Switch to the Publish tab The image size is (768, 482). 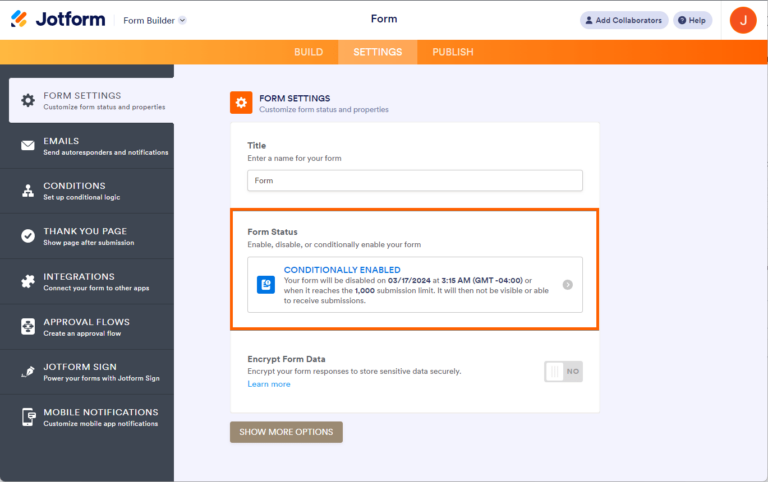[453, 52]
